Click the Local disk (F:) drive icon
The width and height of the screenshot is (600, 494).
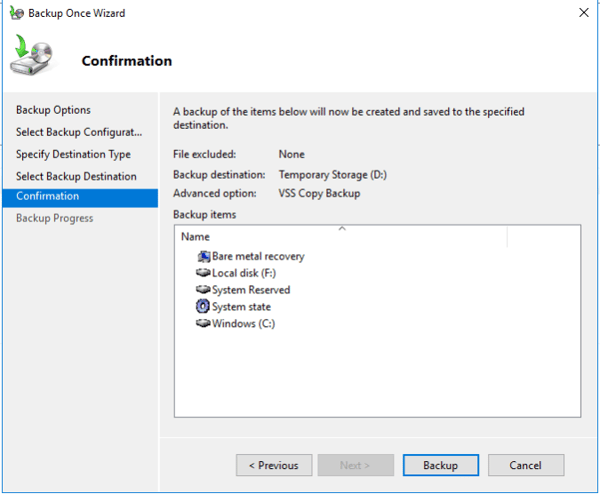(203, 272)
